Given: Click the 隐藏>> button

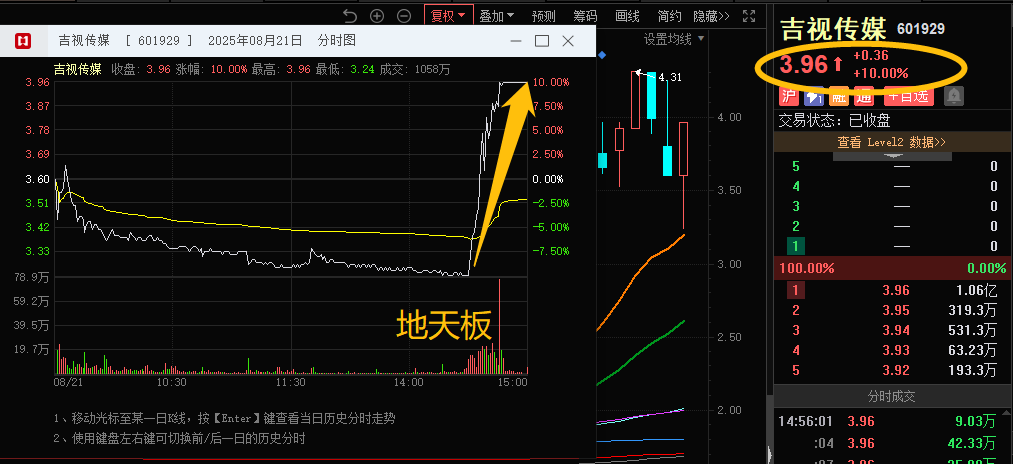Looking at the screenshot, I should click(711, 16).
